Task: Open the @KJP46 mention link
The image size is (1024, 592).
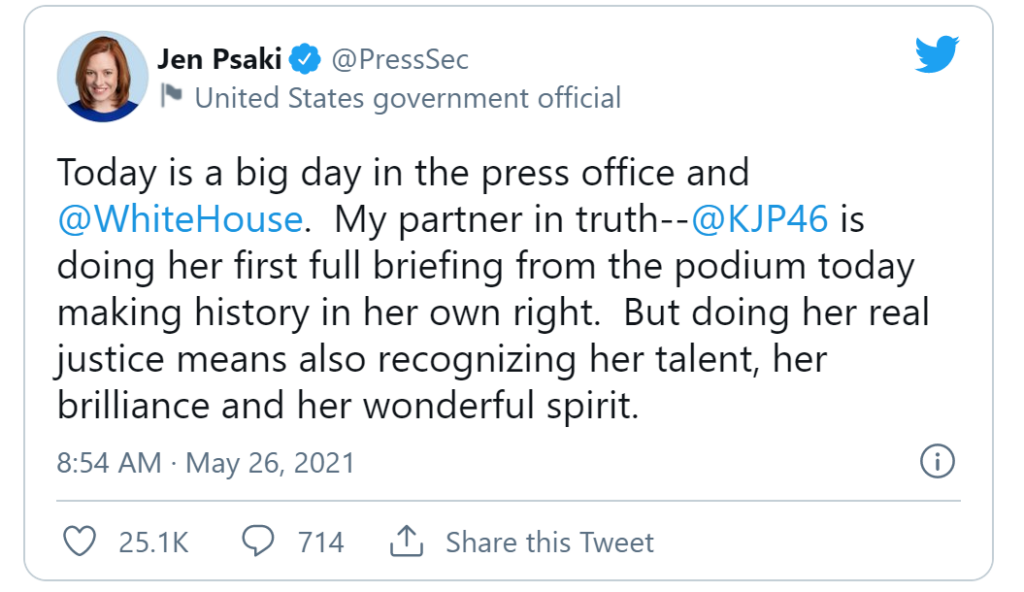Action: point(759,219)
